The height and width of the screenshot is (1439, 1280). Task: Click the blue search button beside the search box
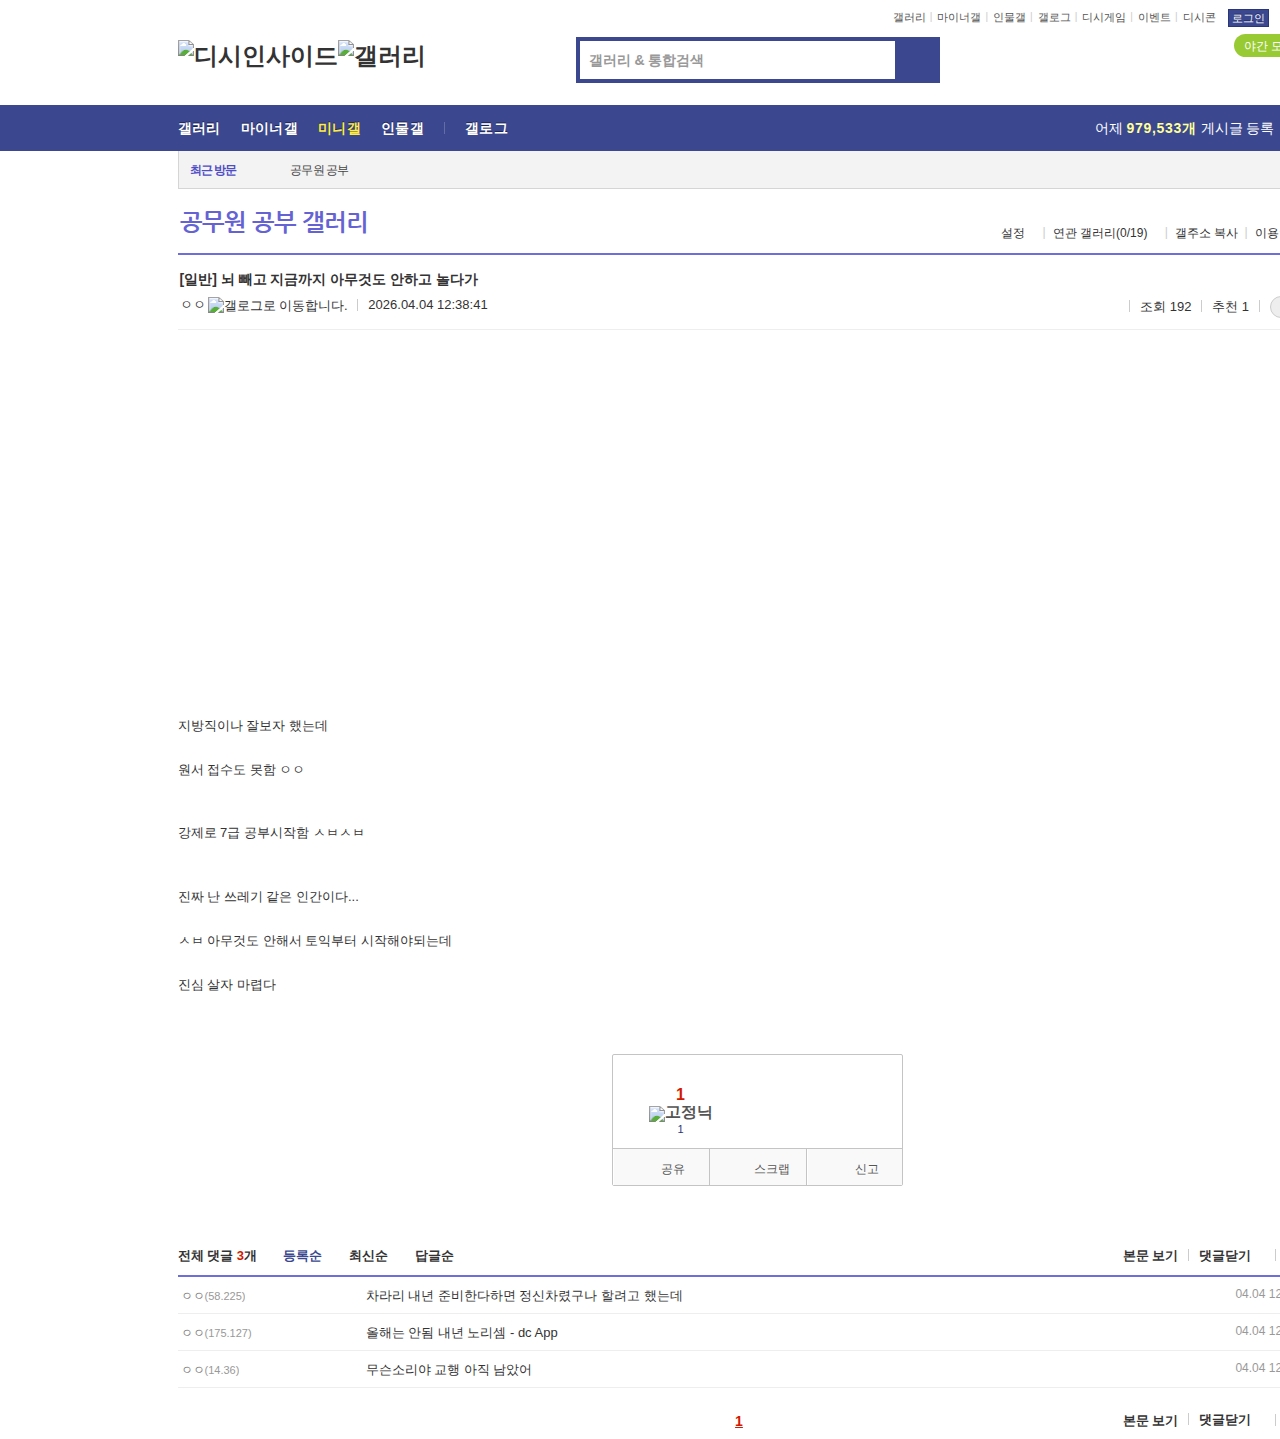coord(917,60)
